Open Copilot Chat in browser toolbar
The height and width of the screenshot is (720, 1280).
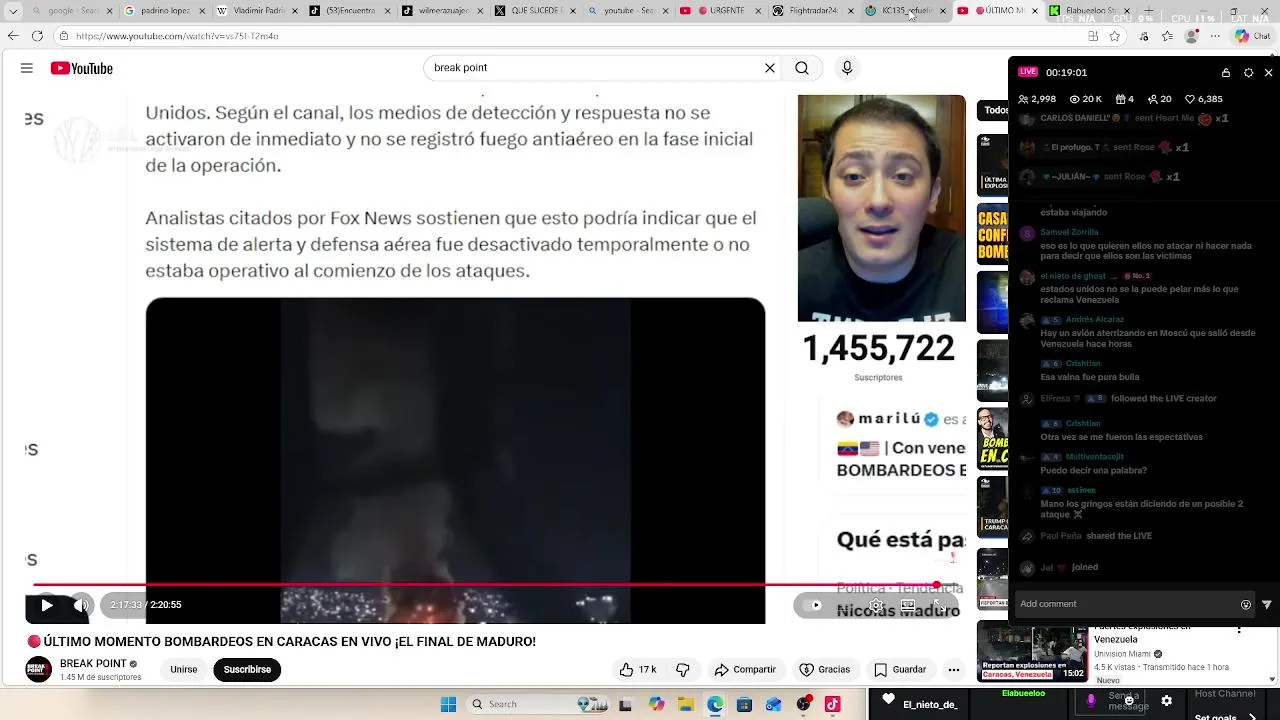click(1252, 36)
